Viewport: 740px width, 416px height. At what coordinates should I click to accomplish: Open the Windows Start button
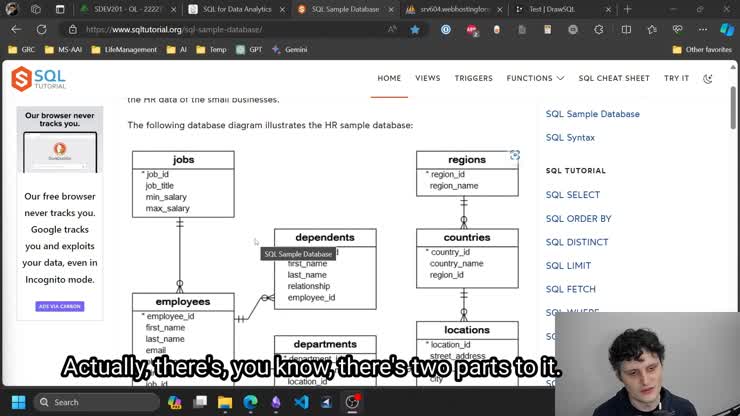18,402
